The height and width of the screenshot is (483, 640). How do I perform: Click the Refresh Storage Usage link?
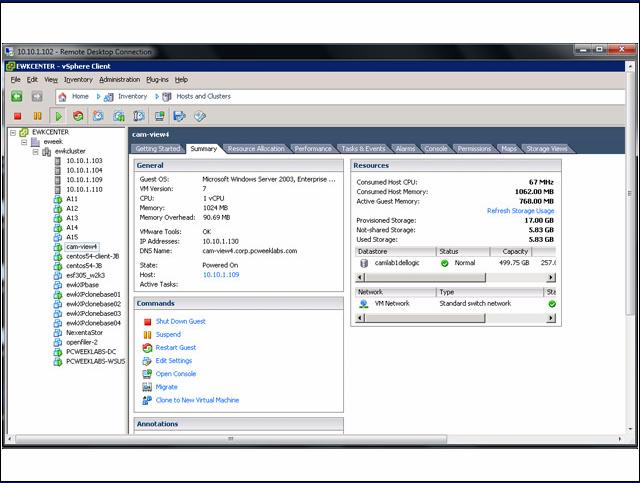pos(520,211)
